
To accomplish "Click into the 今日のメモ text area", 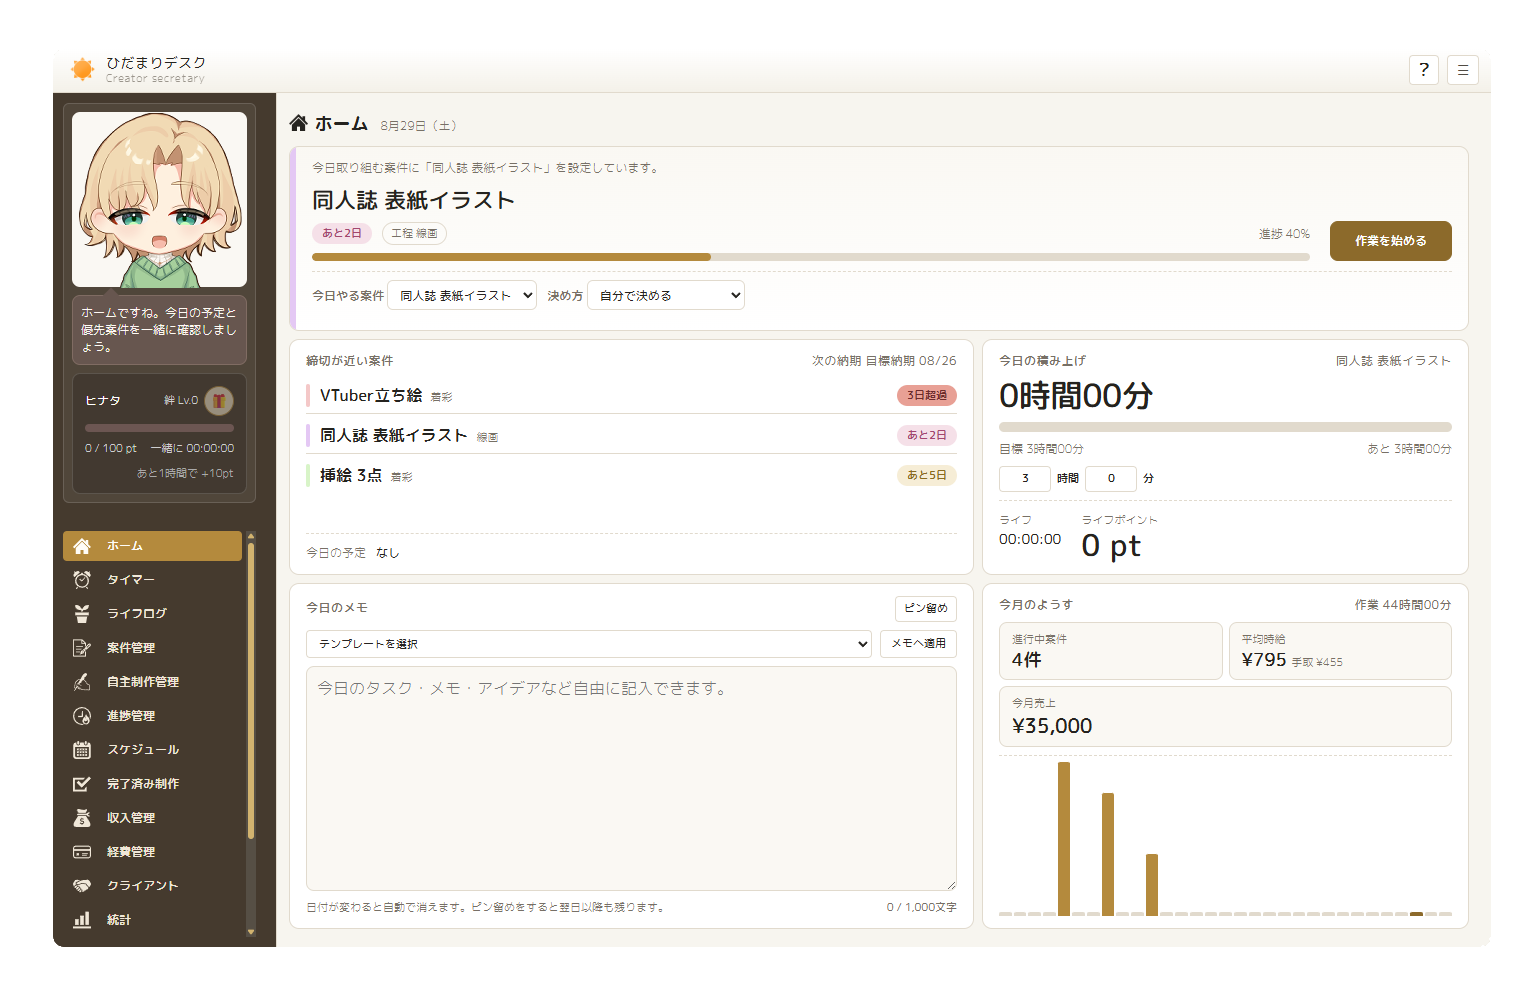I will click(x=631, y=778).
